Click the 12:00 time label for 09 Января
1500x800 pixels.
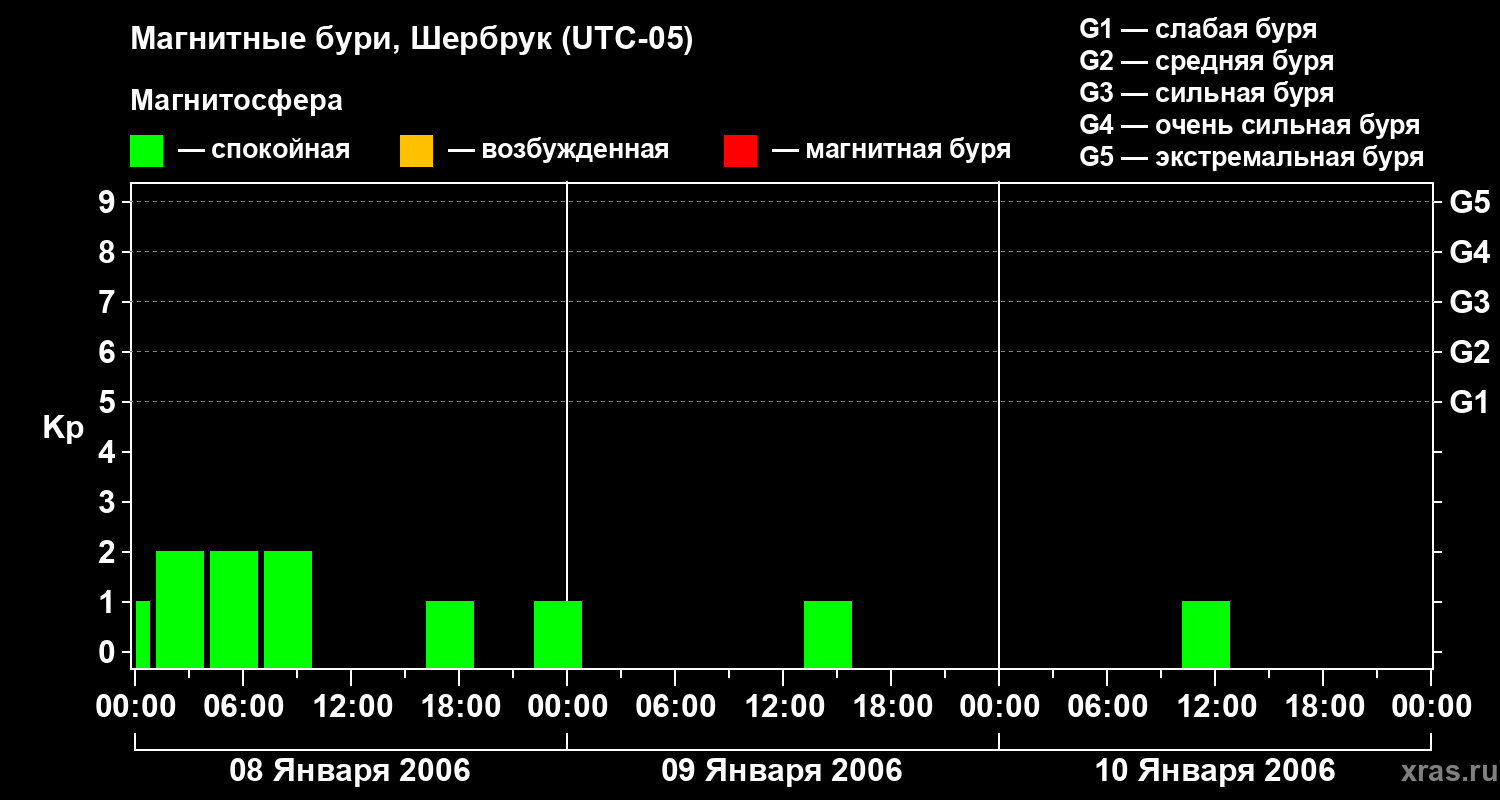tap(783, 707)
